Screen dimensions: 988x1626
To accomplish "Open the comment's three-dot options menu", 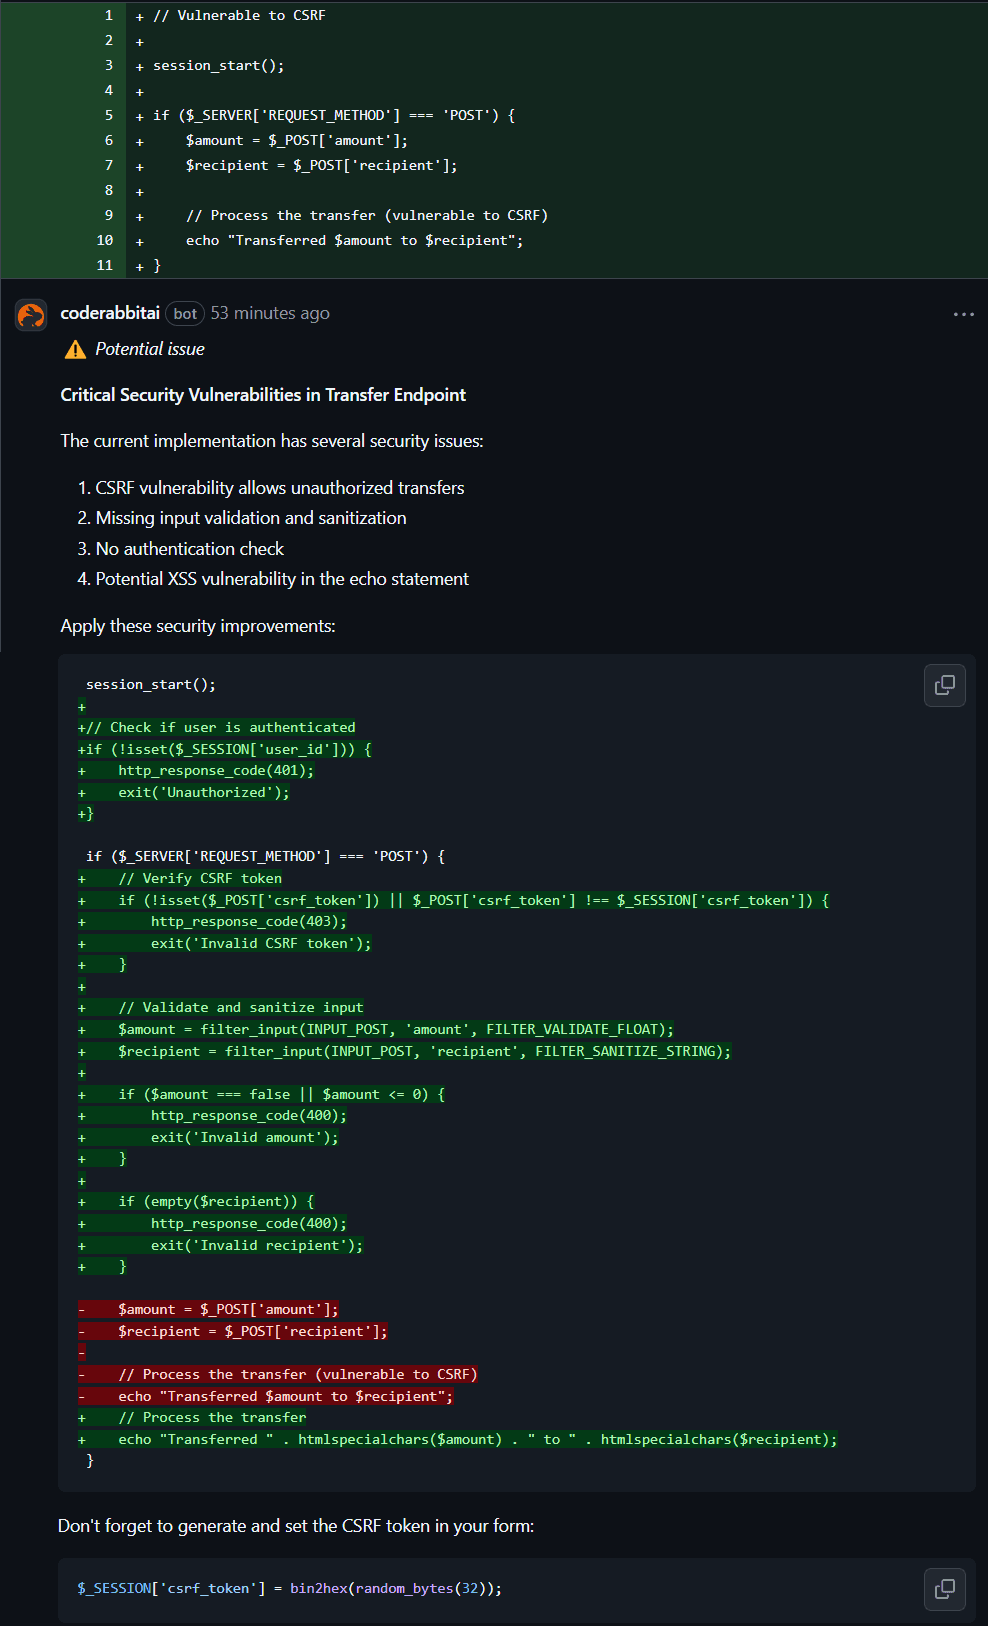I will pos(963,314).
